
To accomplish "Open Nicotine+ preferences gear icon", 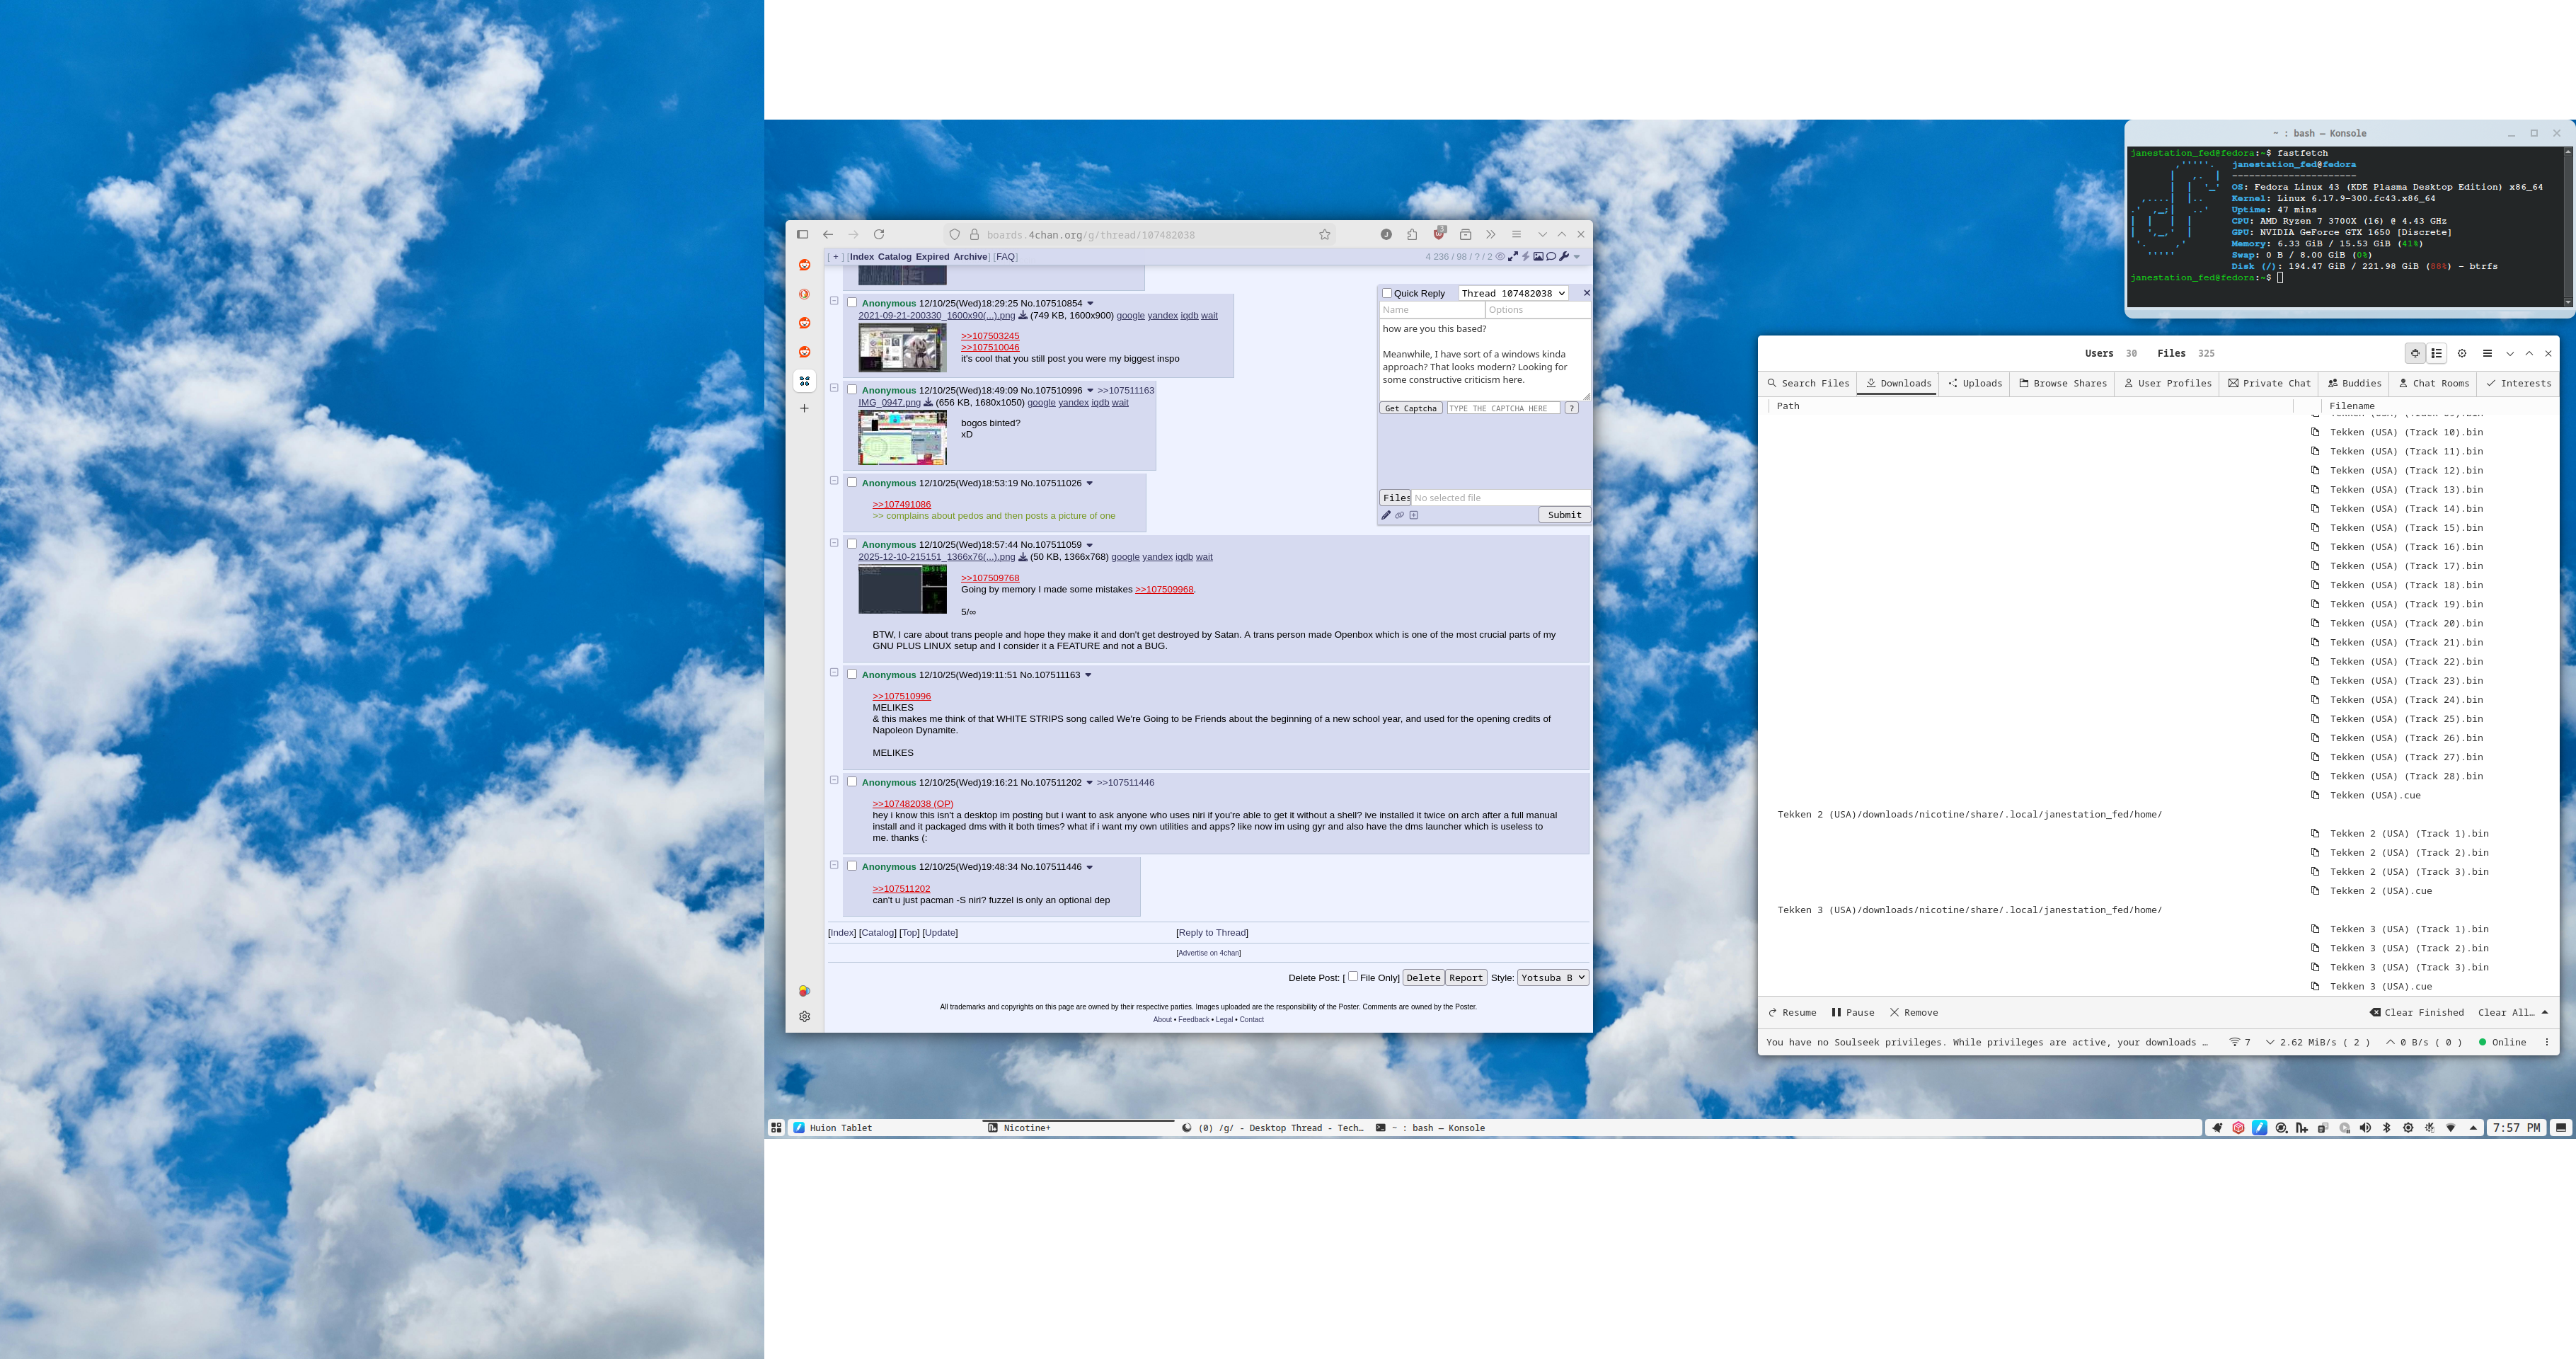I will coord(2462,353).
